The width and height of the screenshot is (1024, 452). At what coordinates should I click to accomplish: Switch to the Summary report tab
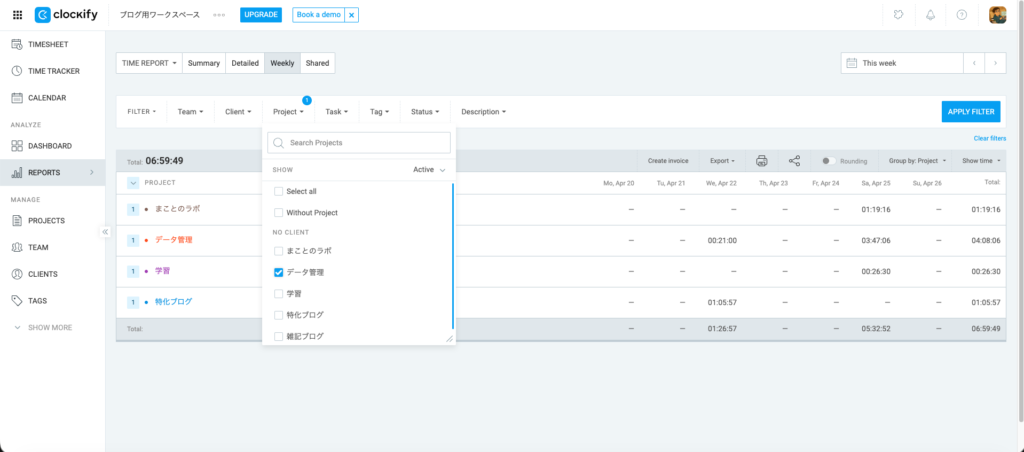coord(204,63)
